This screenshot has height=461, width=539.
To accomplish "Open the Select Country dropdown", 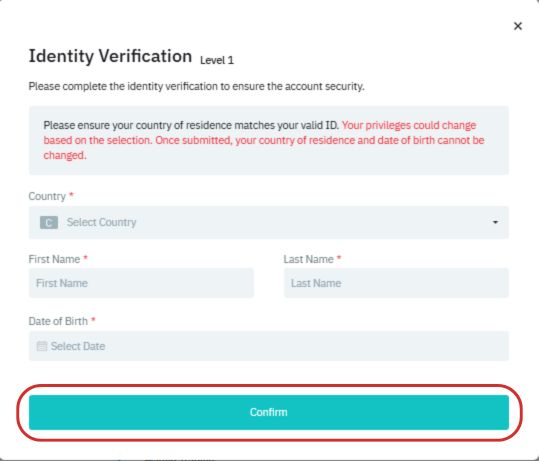I will (268, 222).
